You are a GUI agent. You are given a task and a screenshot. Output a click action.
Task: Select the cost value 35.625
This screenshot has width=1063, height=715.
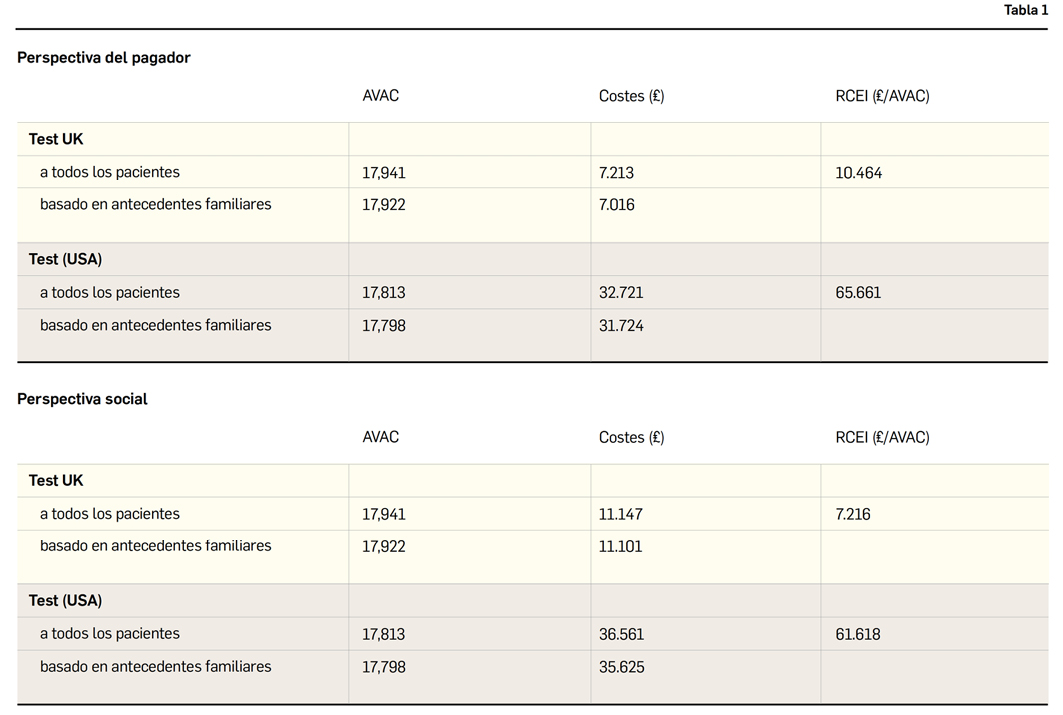click(621, 667)
